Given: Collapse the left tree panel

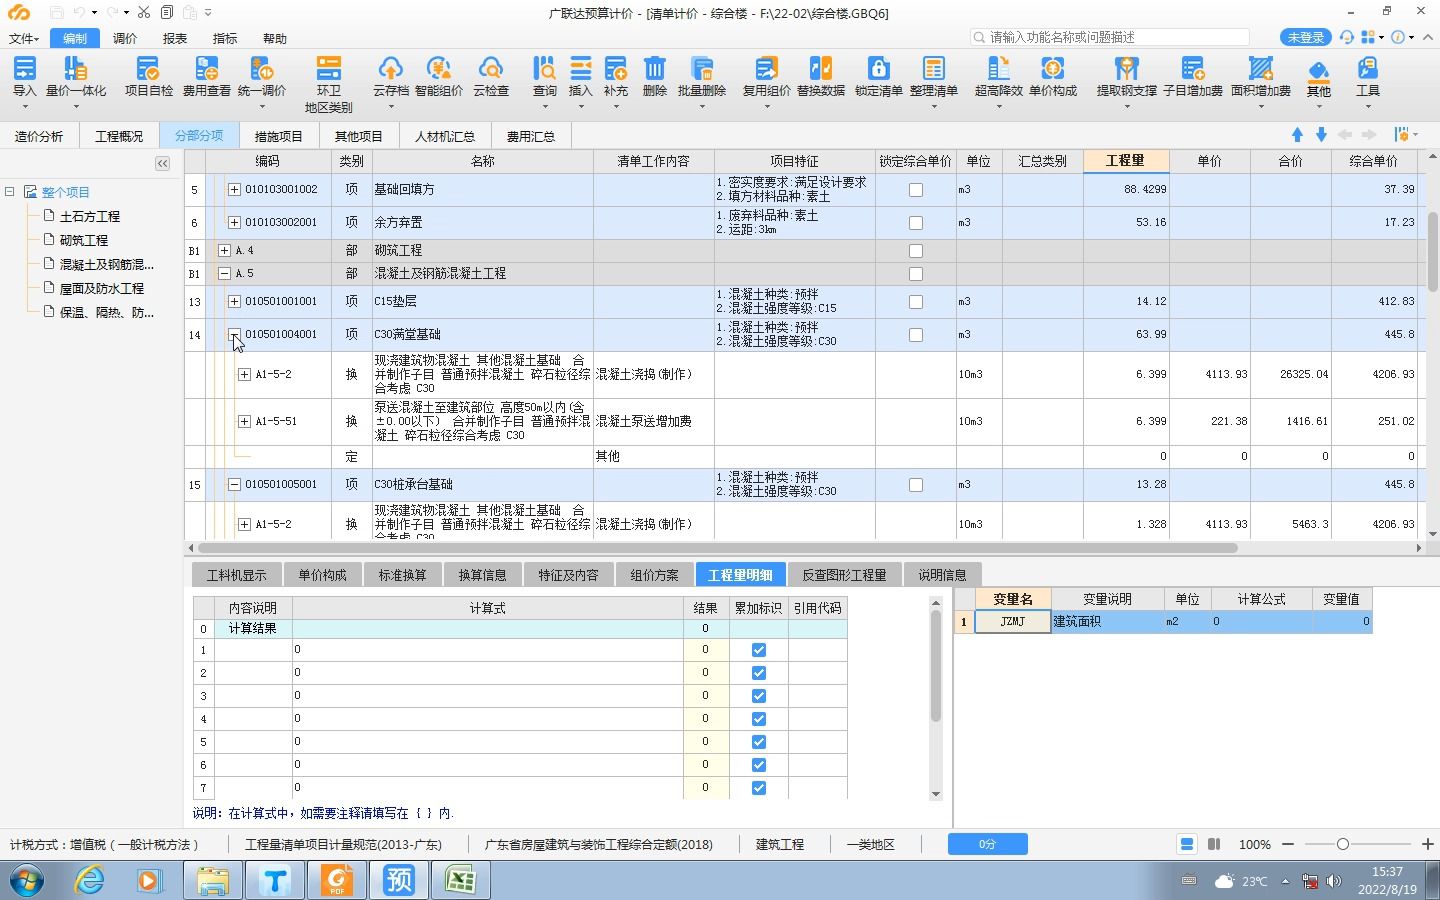Looking at the screenshot, I should [162, 163].
